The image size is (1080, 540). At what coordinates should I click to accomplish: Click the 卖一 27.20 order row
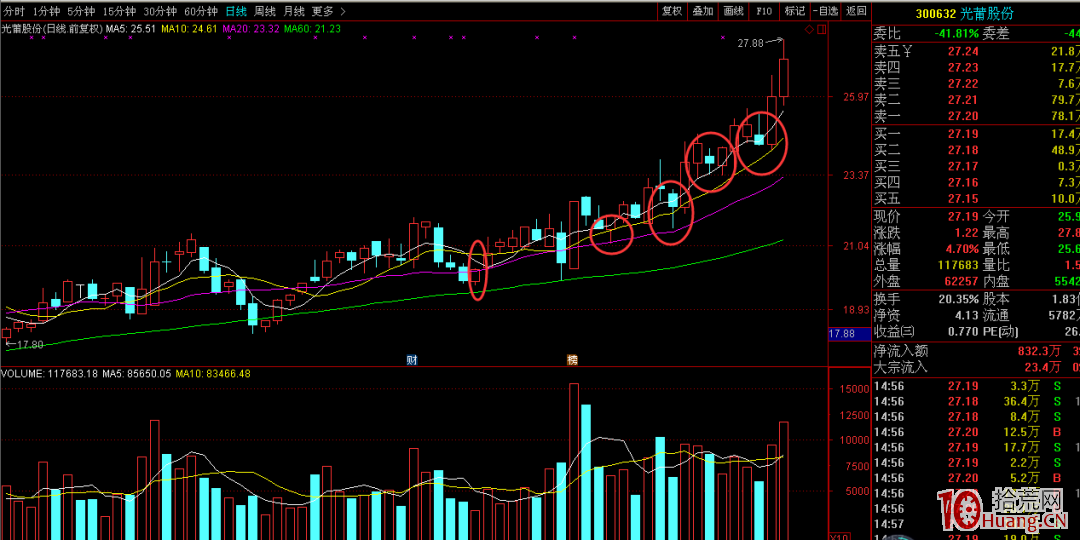pyautogui.click(x=976, y=116)
